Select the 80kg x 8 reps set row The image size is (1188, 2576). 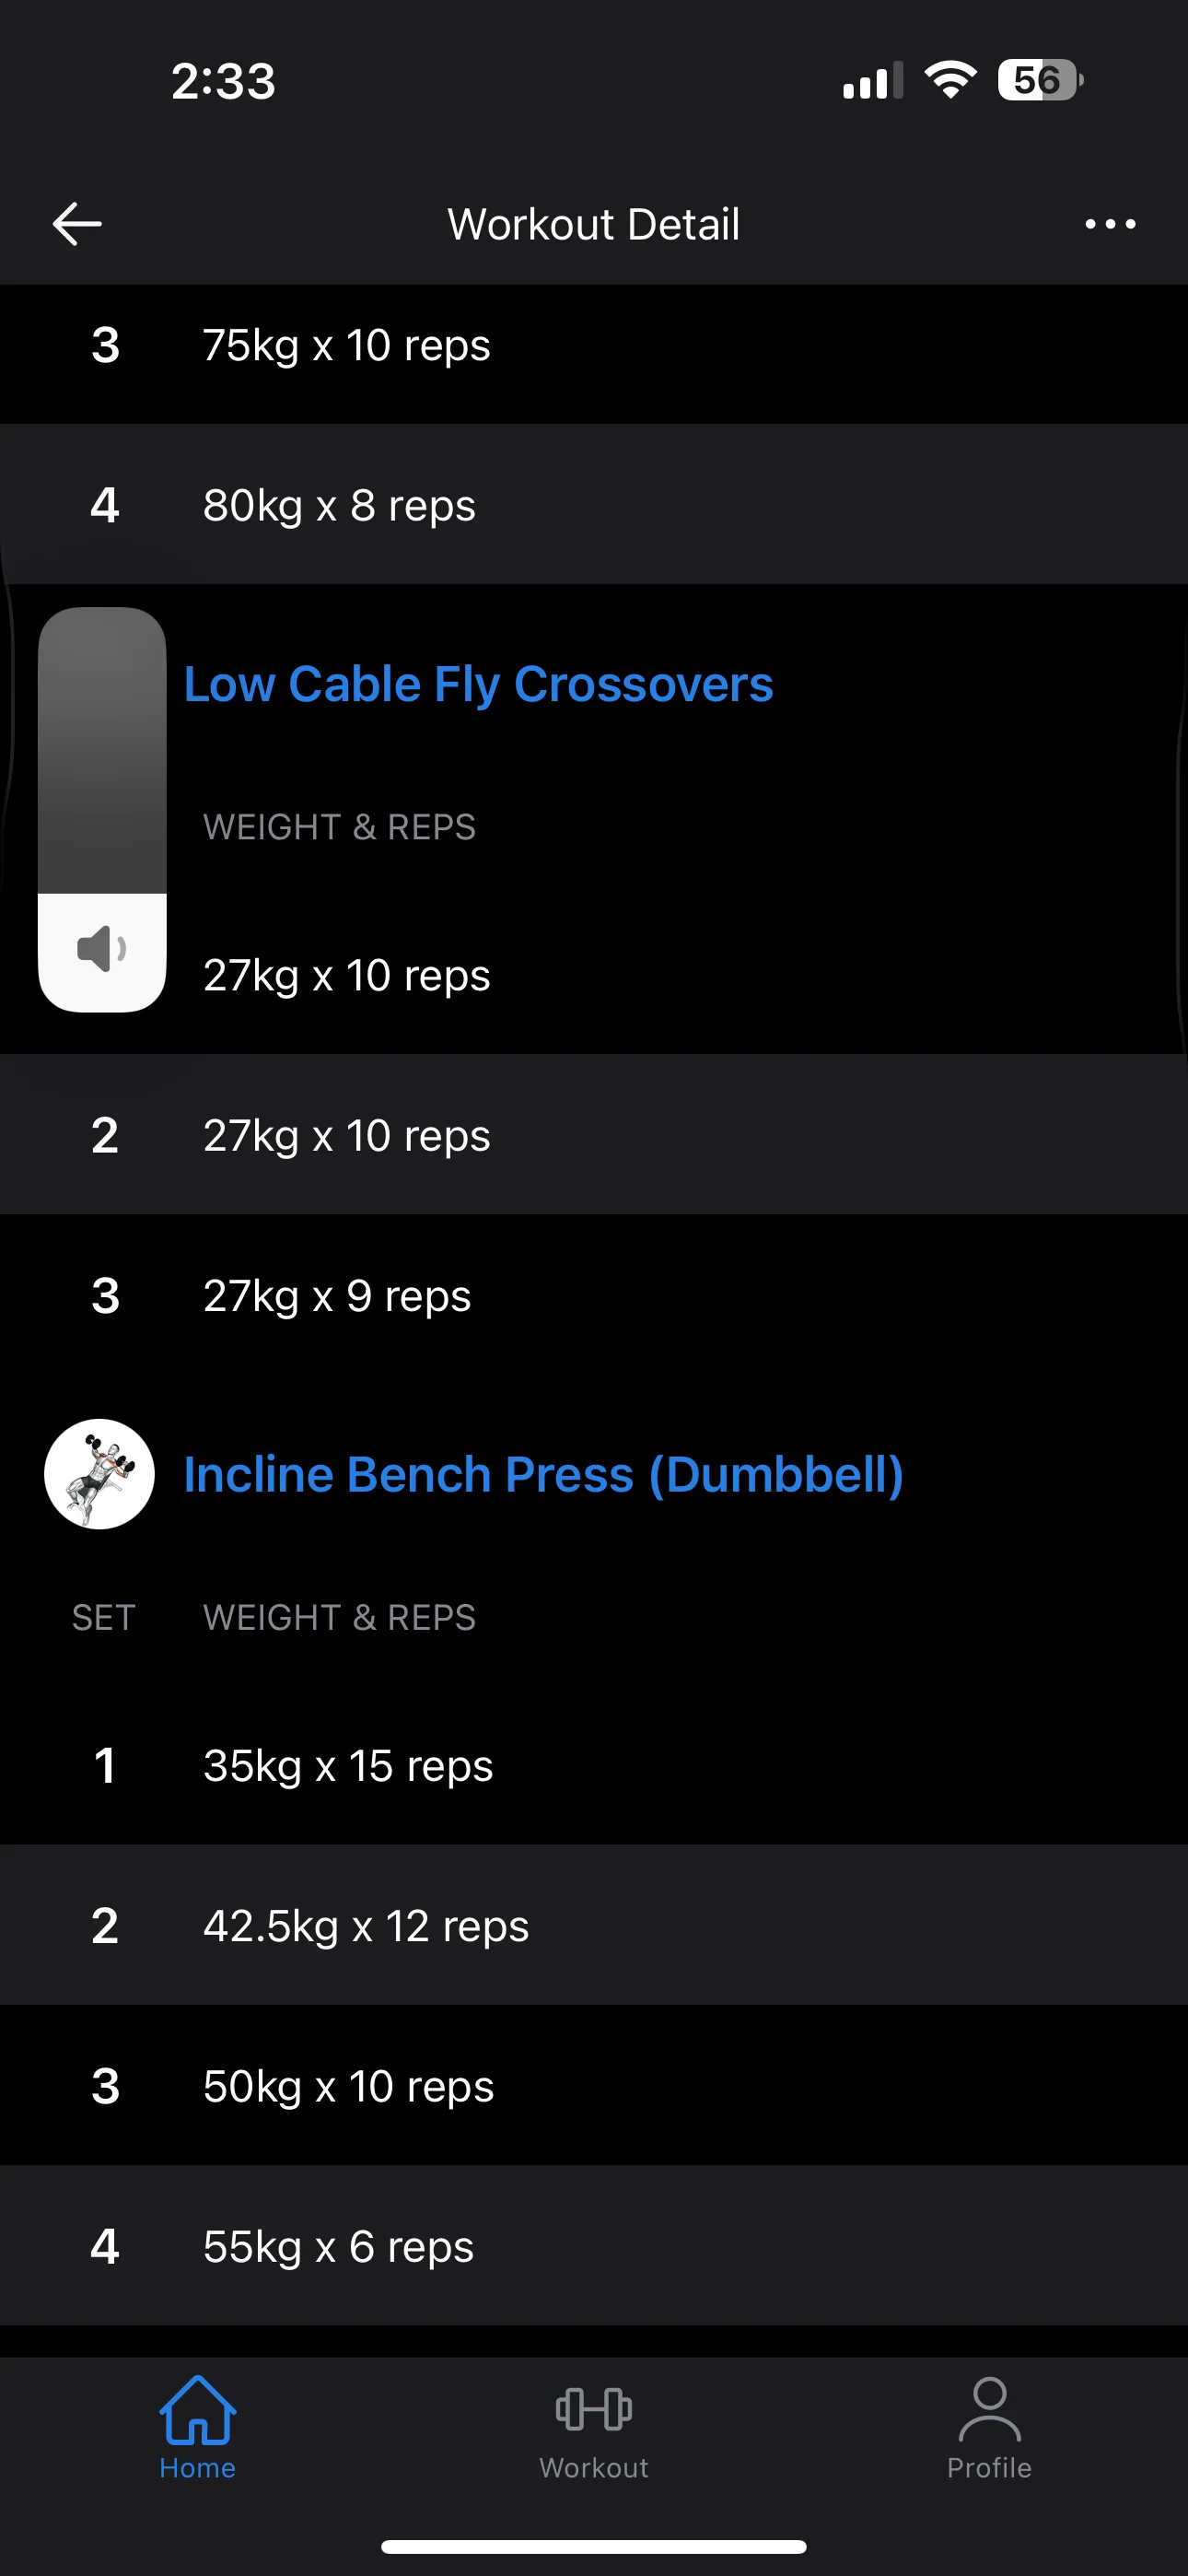(594, 505)
